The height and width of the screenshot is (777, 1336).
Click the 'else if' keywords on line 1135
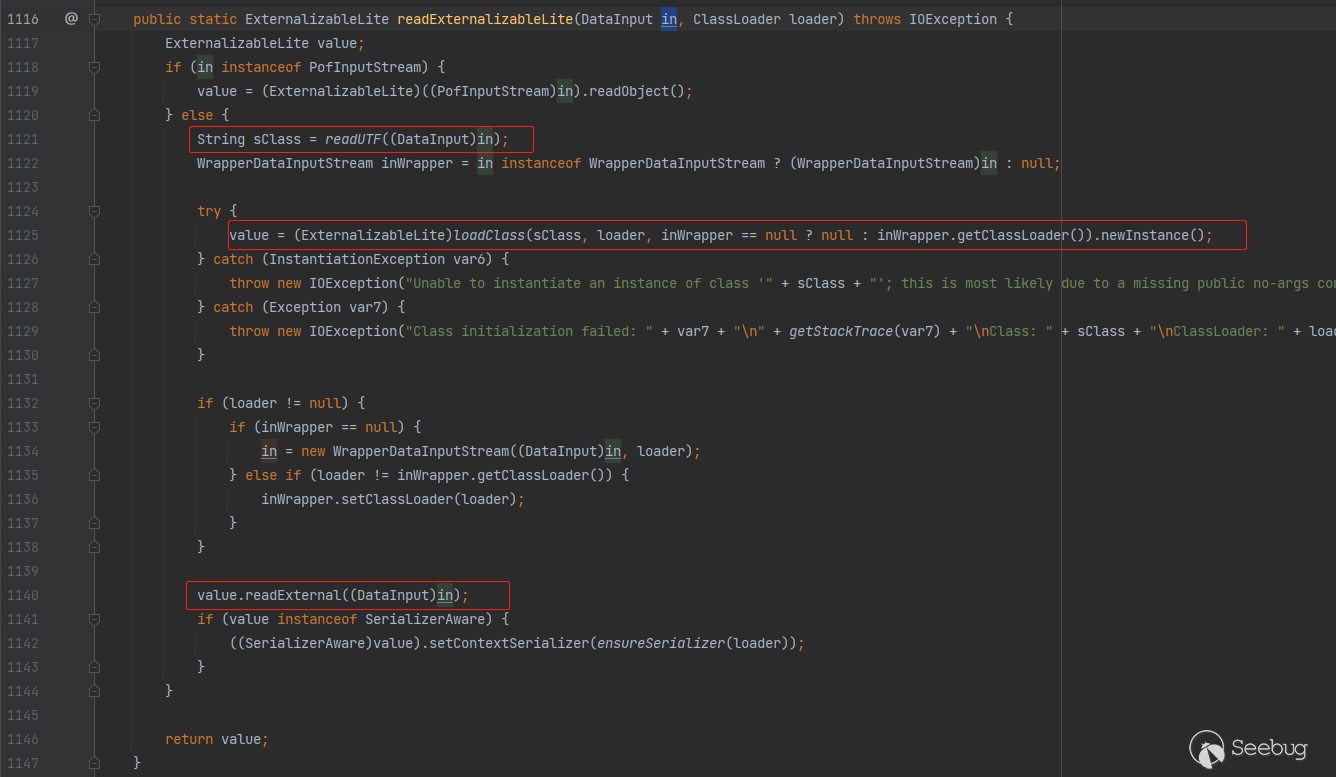point(273,475)
